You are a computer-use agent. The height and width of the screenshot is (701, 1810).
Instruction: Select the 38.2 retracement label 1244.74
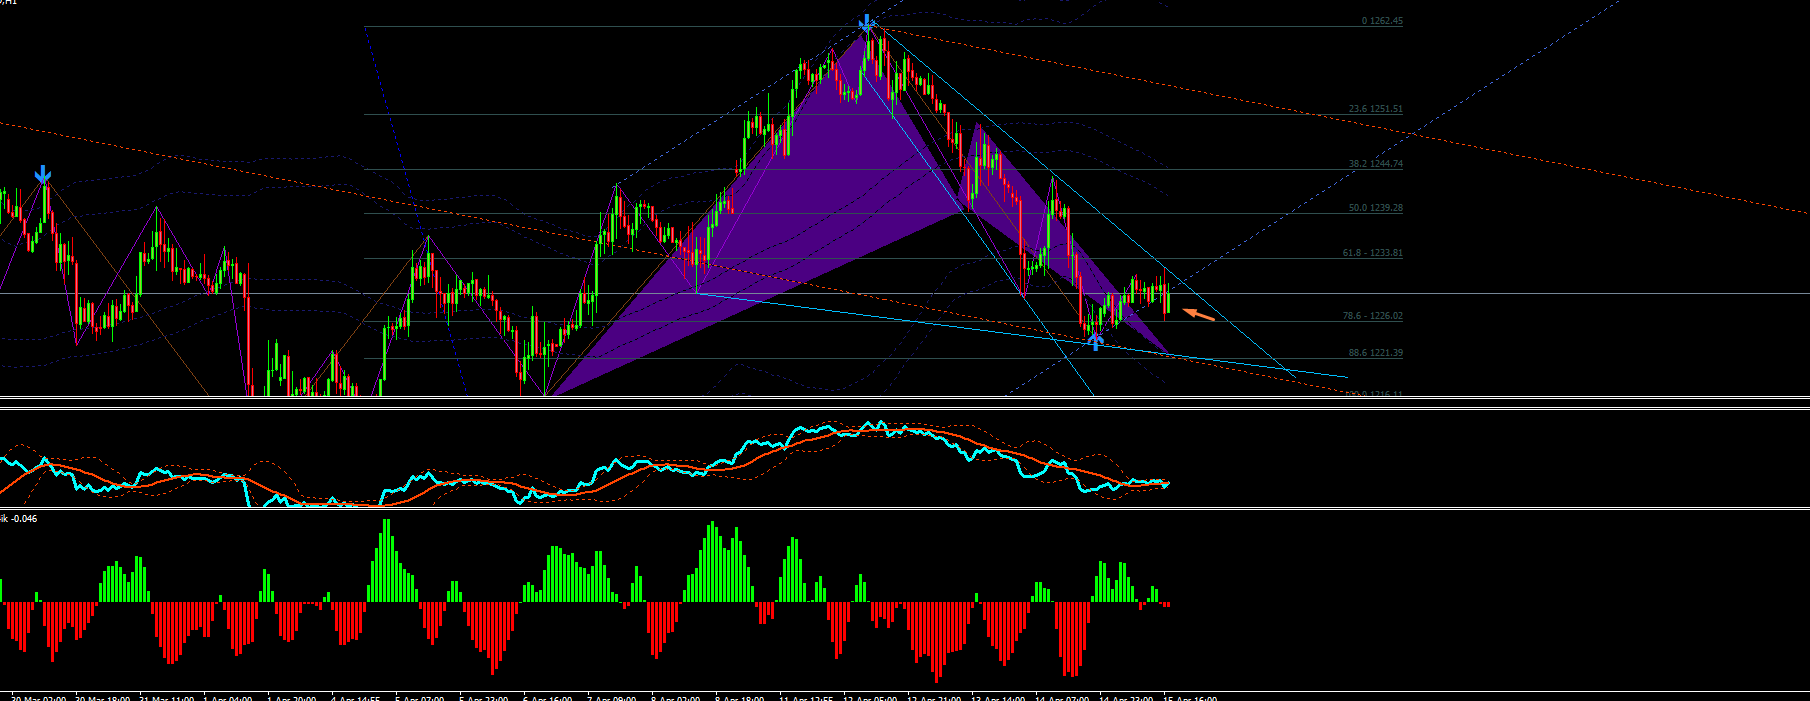1376,164
